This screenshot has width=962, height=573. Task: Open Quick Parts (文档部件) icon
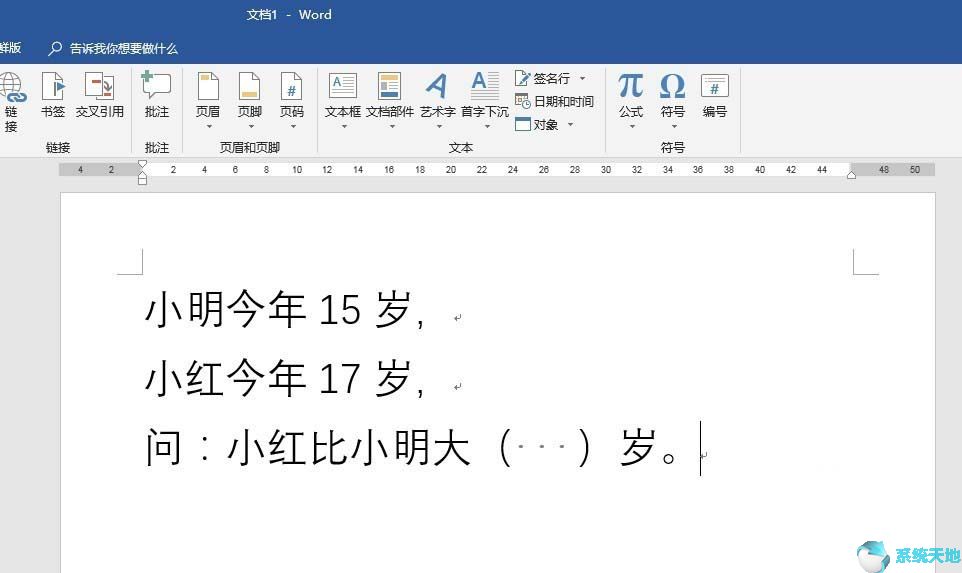click(390, 86)
